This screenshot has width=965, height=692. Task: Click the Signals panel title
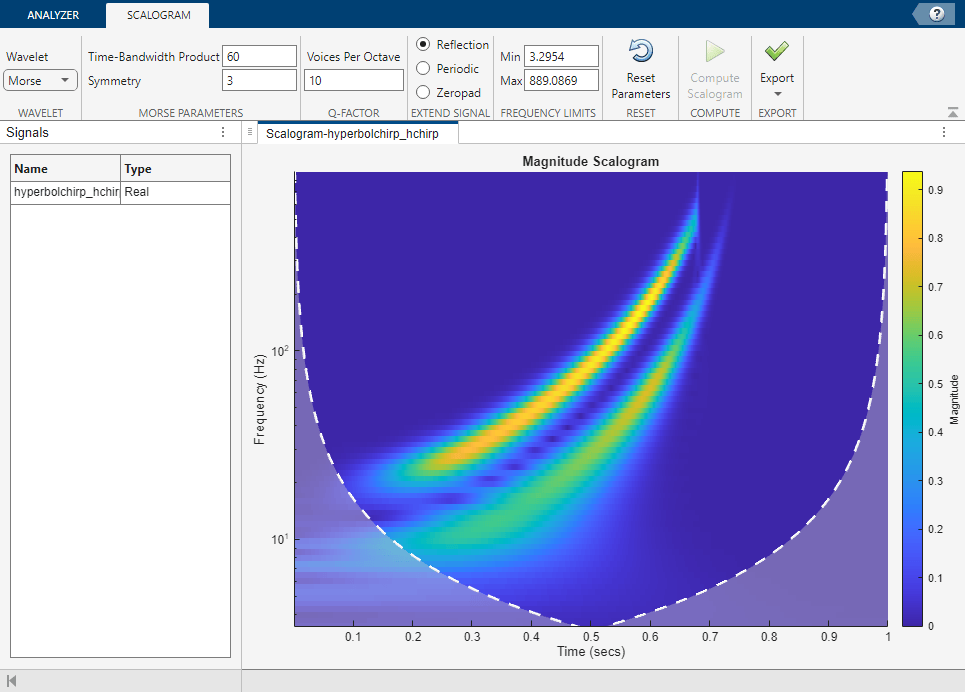click(27, 132)
